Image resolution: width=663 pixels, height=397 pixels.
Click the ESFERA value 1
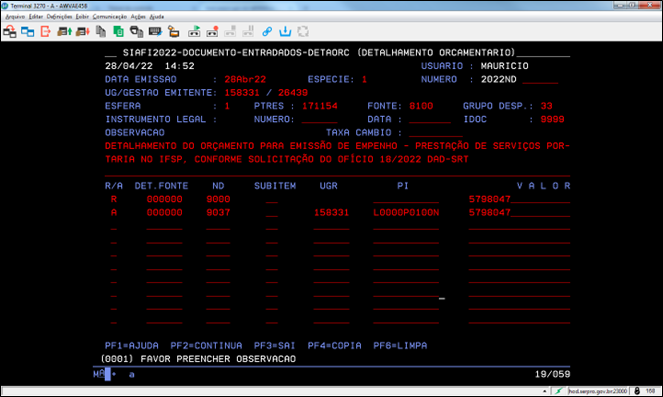coord(227,106)
